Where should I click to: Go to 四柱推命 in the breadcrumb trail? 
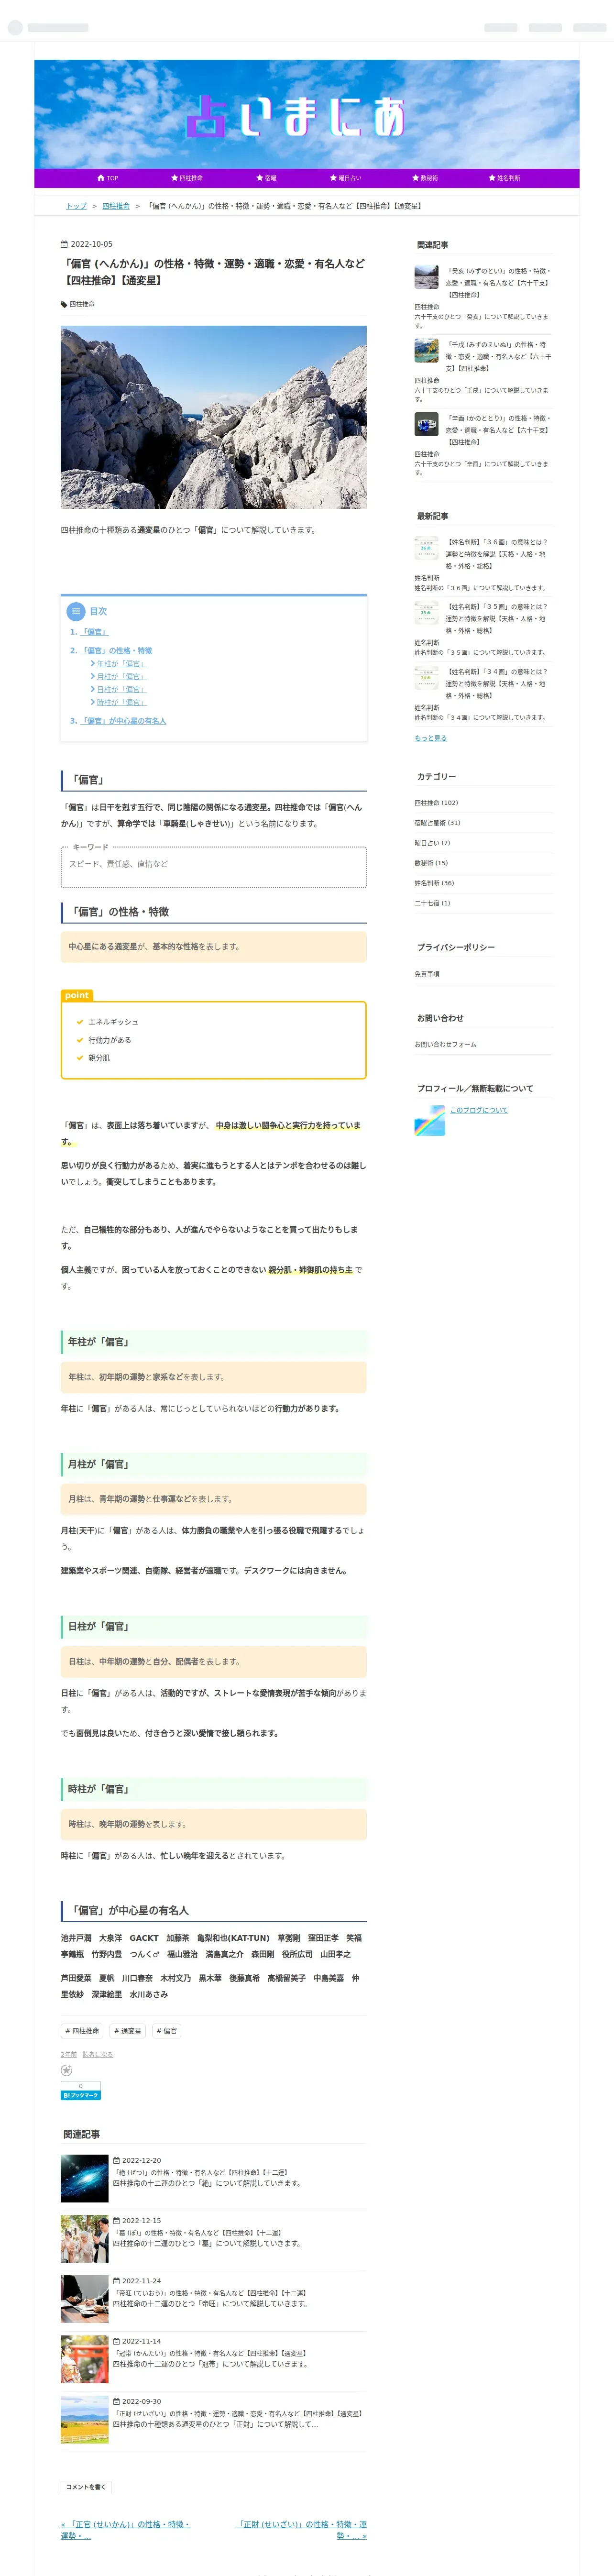tap(116, 206)
